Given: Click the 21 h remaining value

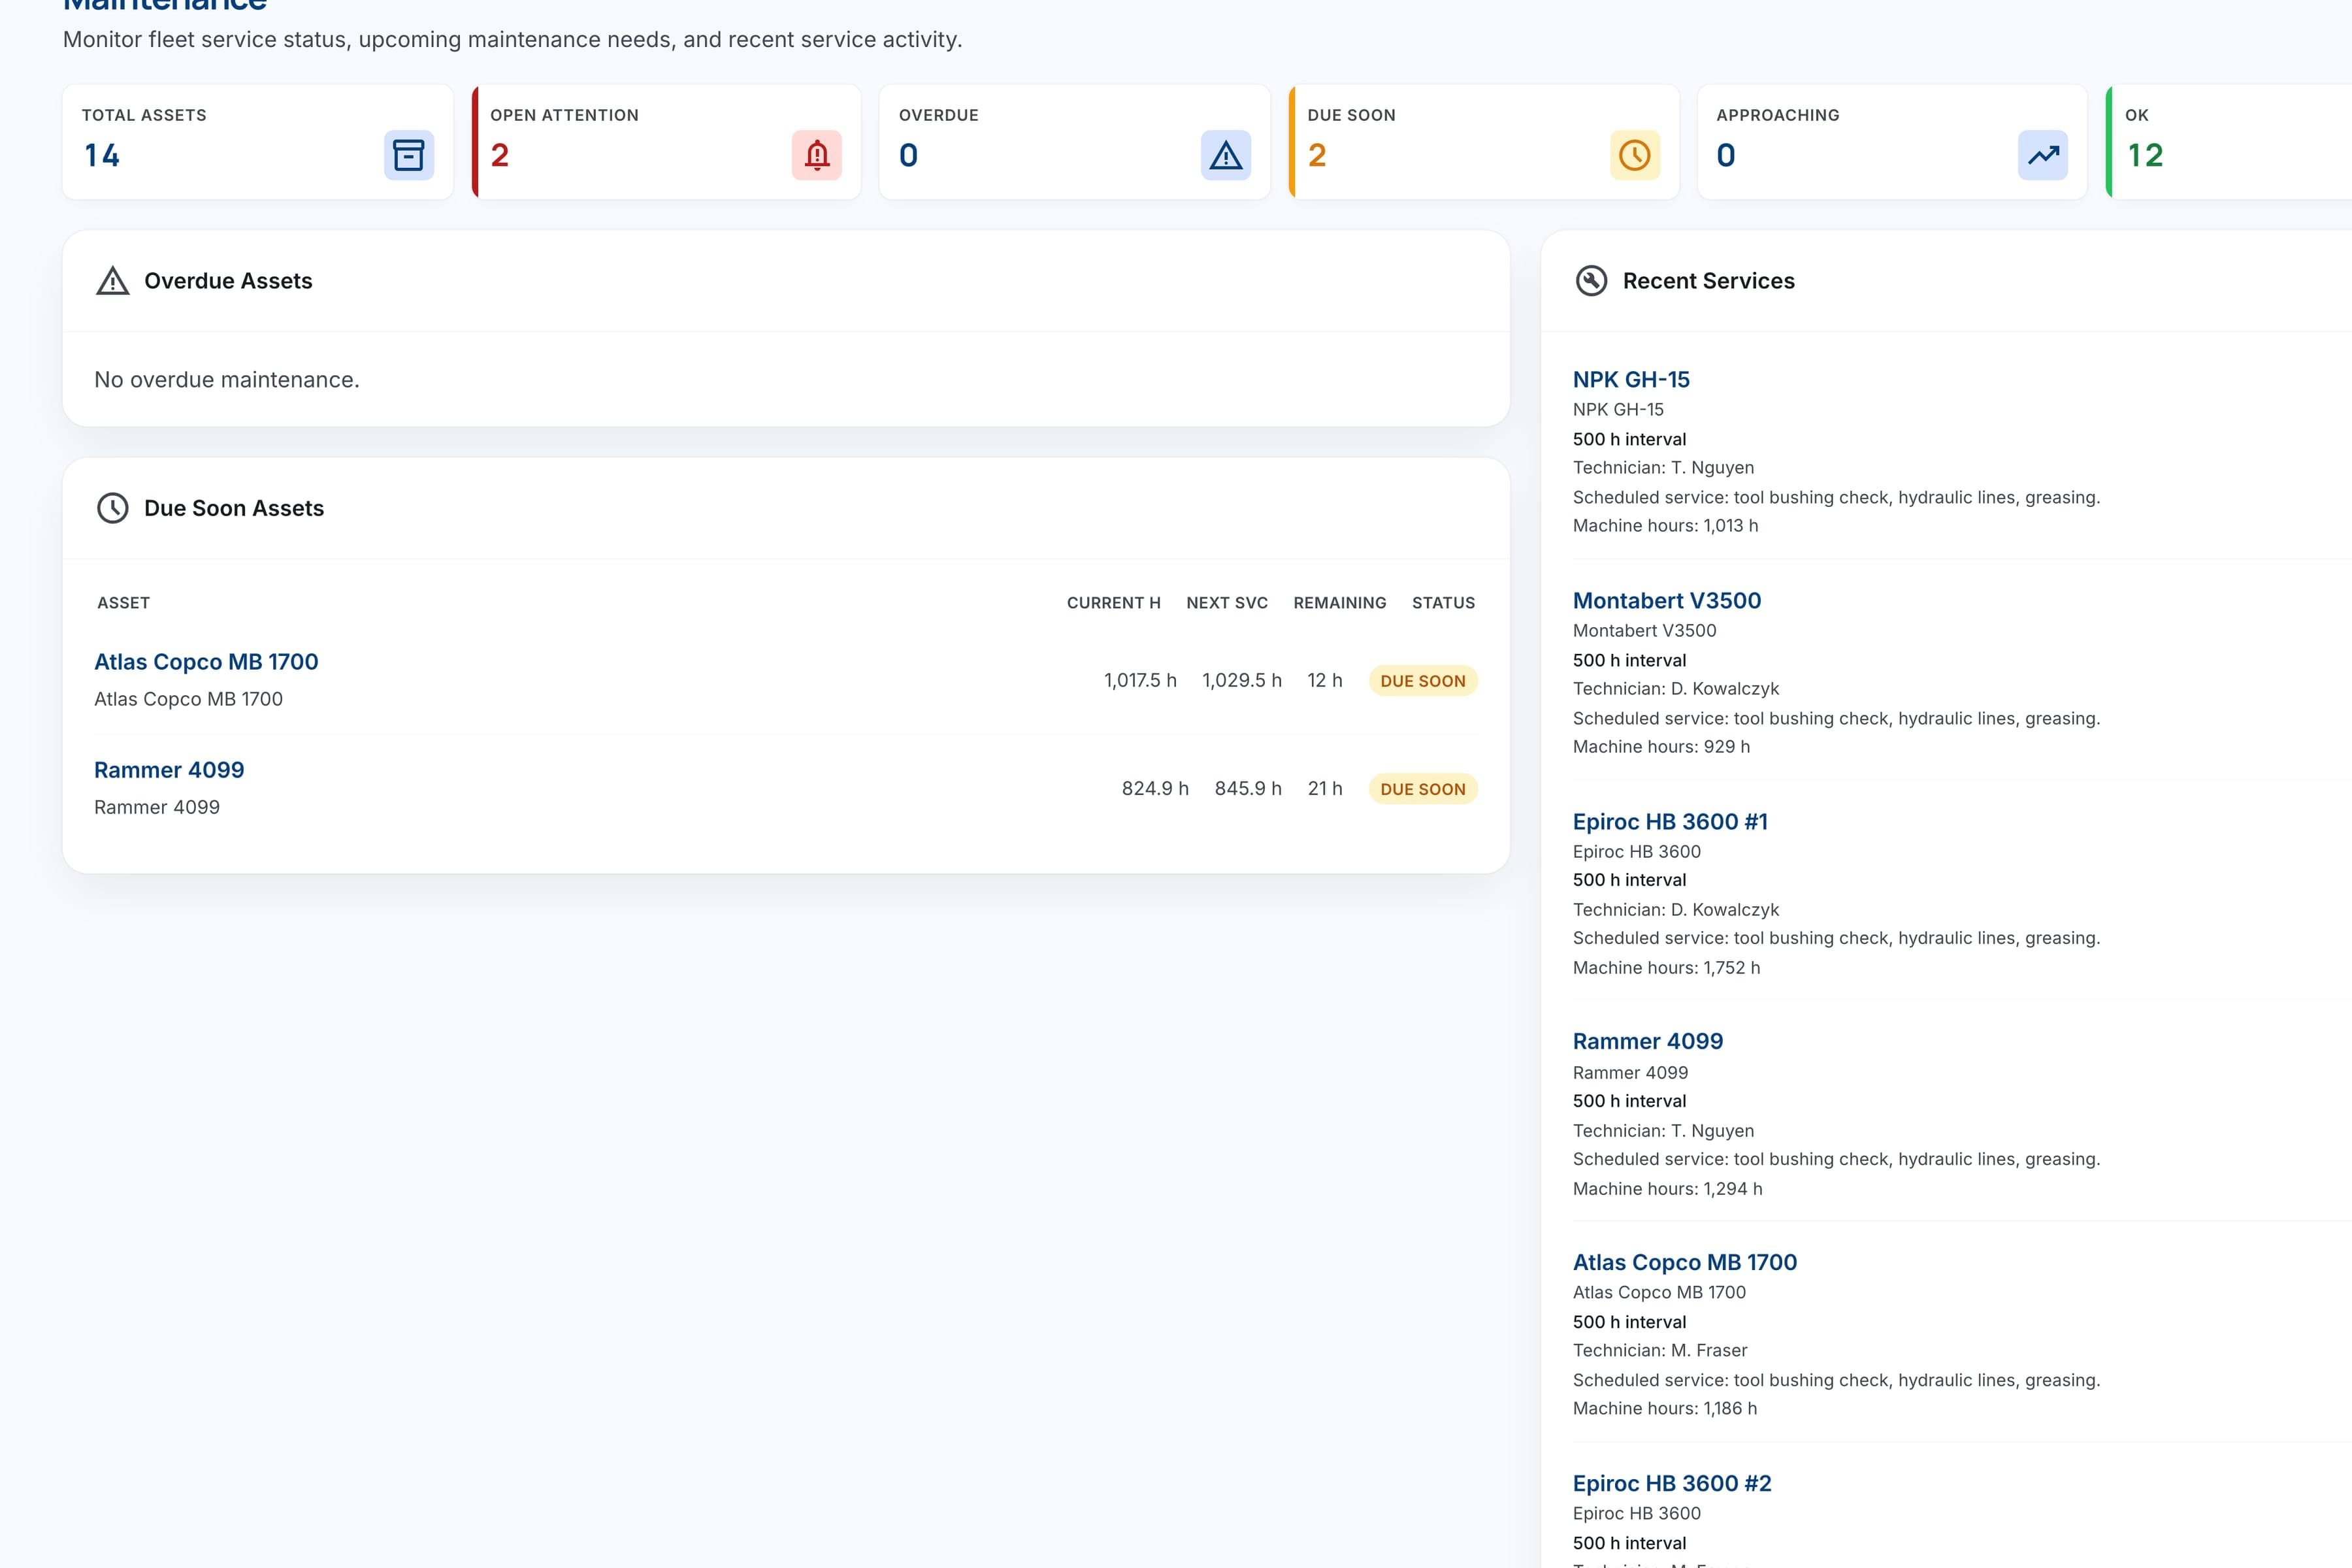Looking at the screenshot, I should coord(1325,788).
